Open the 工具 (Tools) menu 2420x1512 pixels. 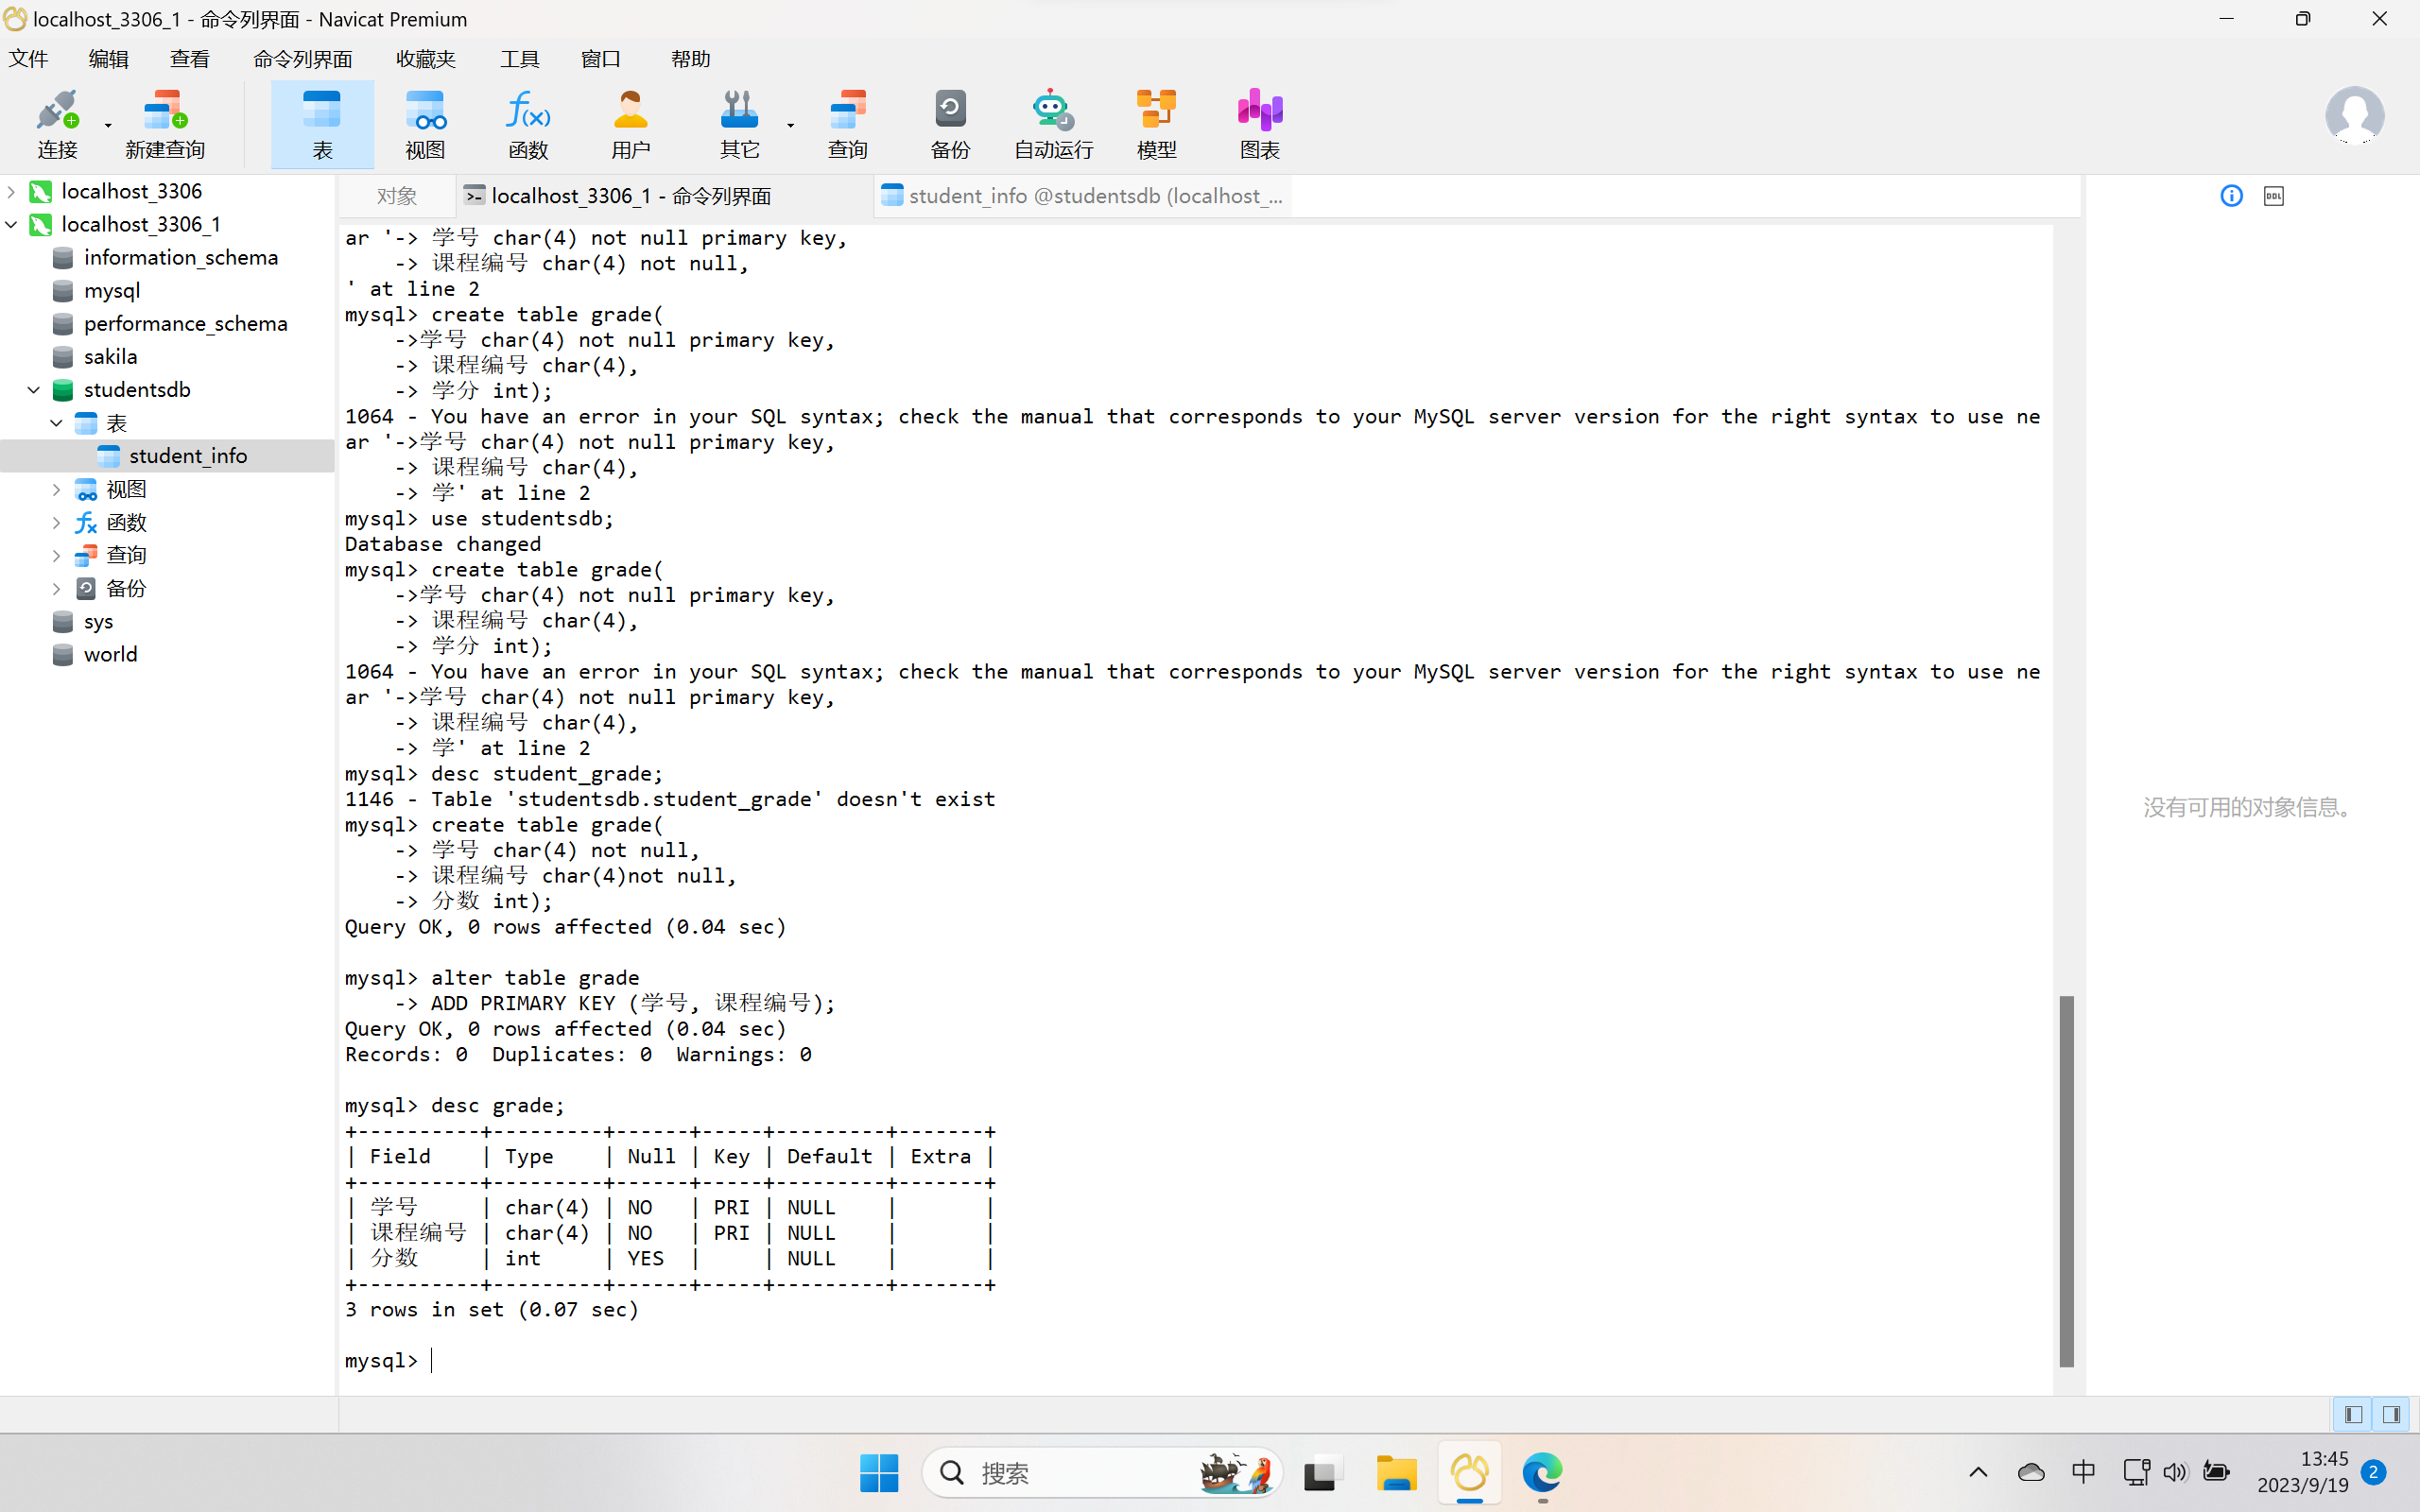[519, 59]
